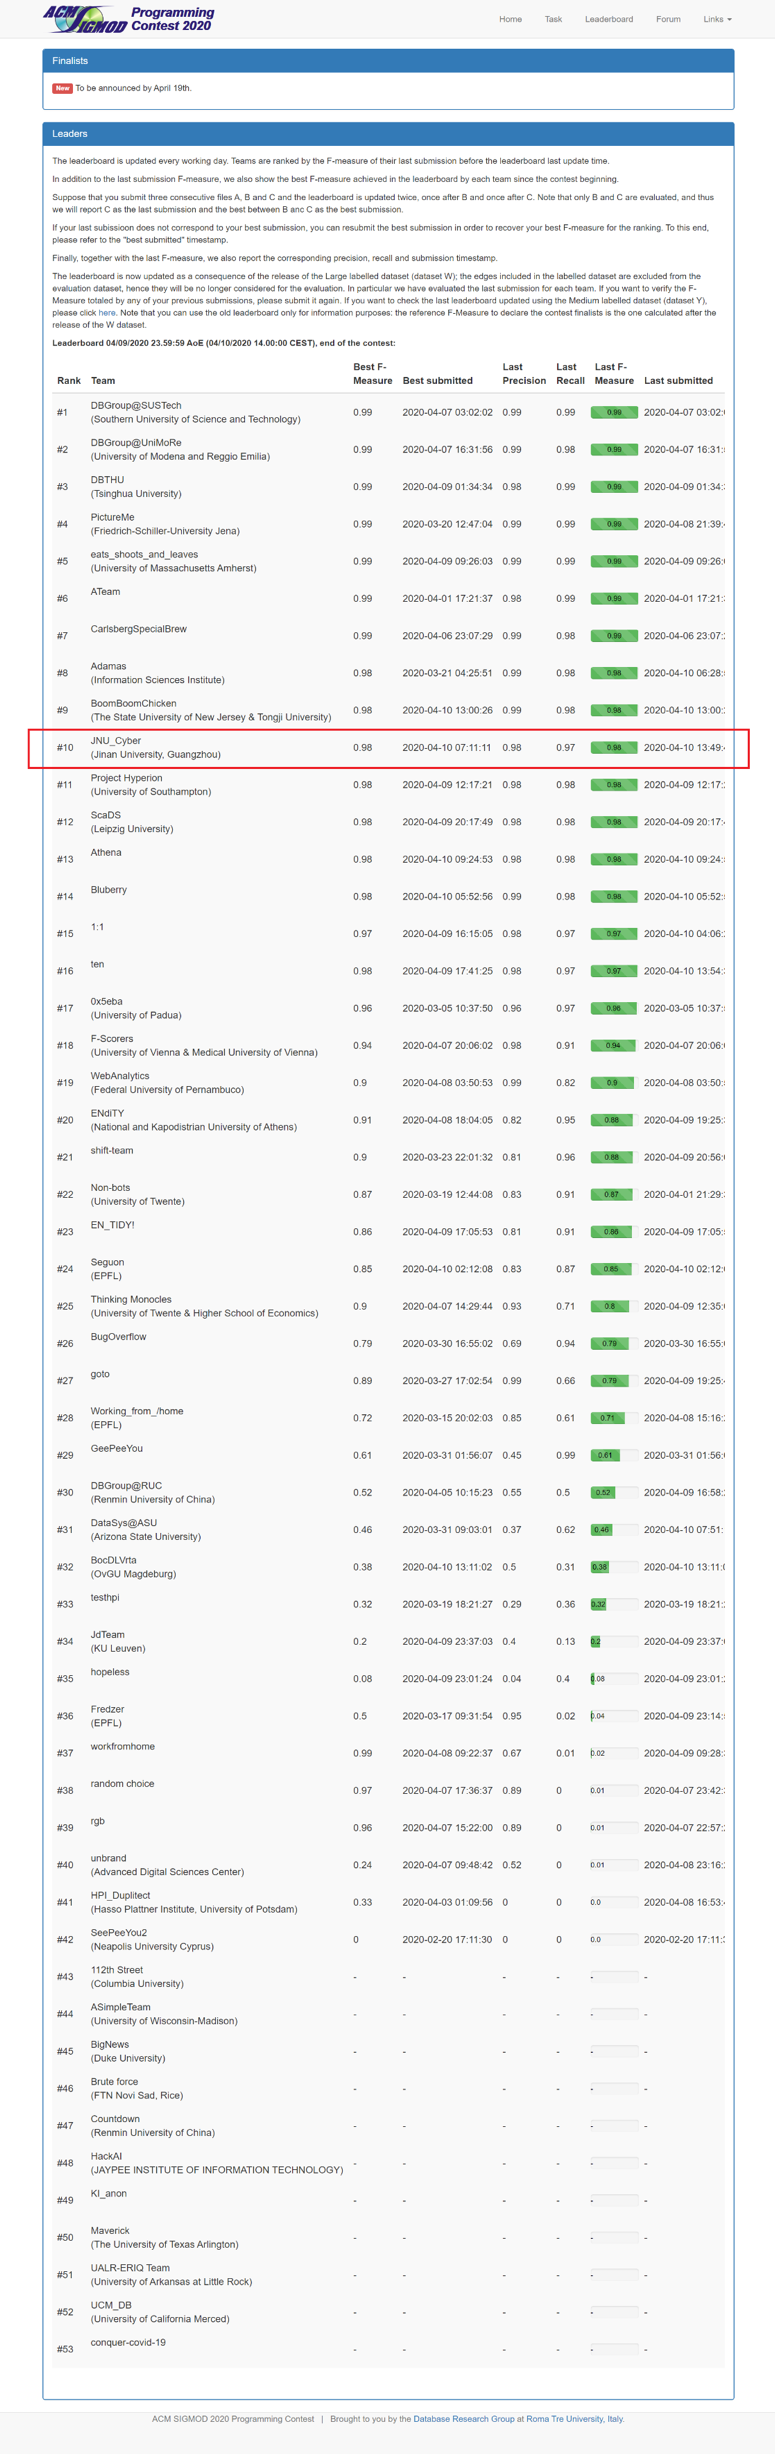Image resolution: width=775 pixels, height=2454 pixels.
Task: Open the Leaderboard menu item
Action: (x=609, y=19)
